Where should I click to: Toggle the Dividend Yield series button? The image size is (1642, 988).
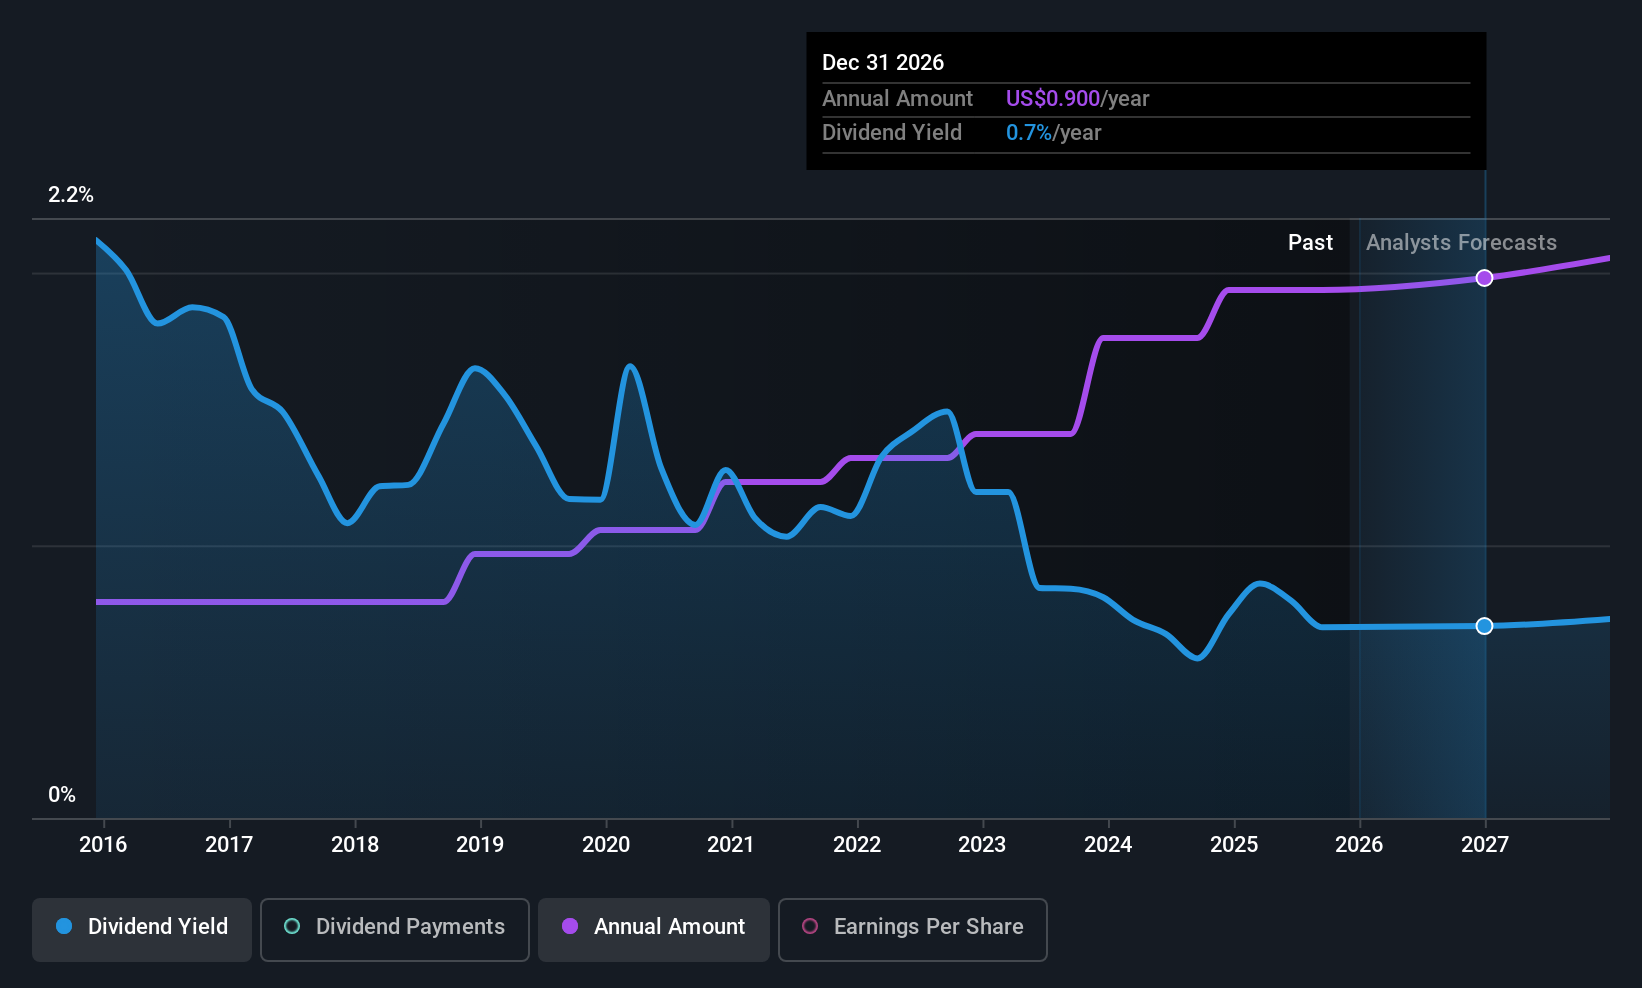[x=142, y=929]
